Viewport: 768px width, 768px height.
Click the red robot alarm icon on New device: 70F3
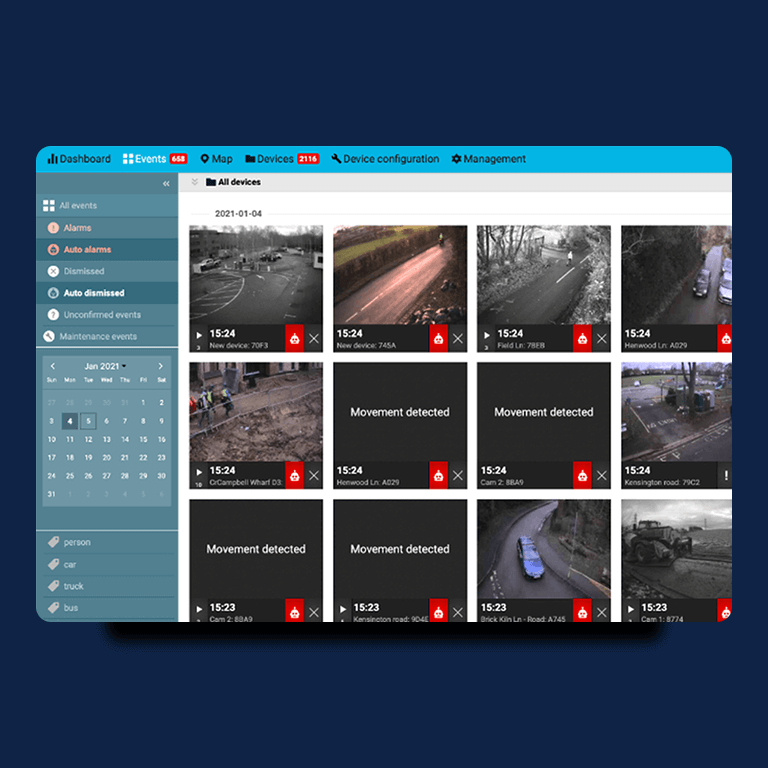point(294,338)
